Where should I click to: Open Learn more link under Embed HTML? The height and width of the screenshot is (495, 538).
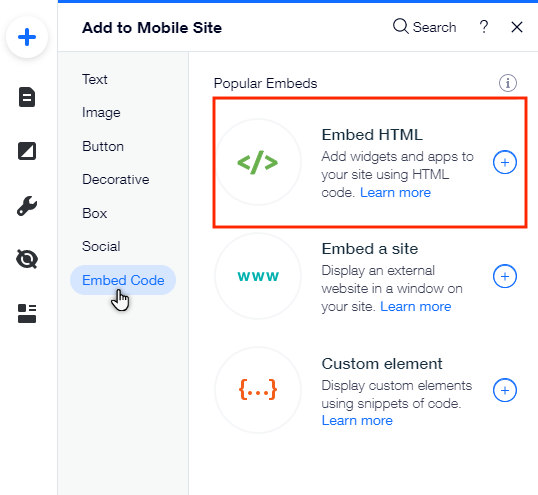coord(395,193)
